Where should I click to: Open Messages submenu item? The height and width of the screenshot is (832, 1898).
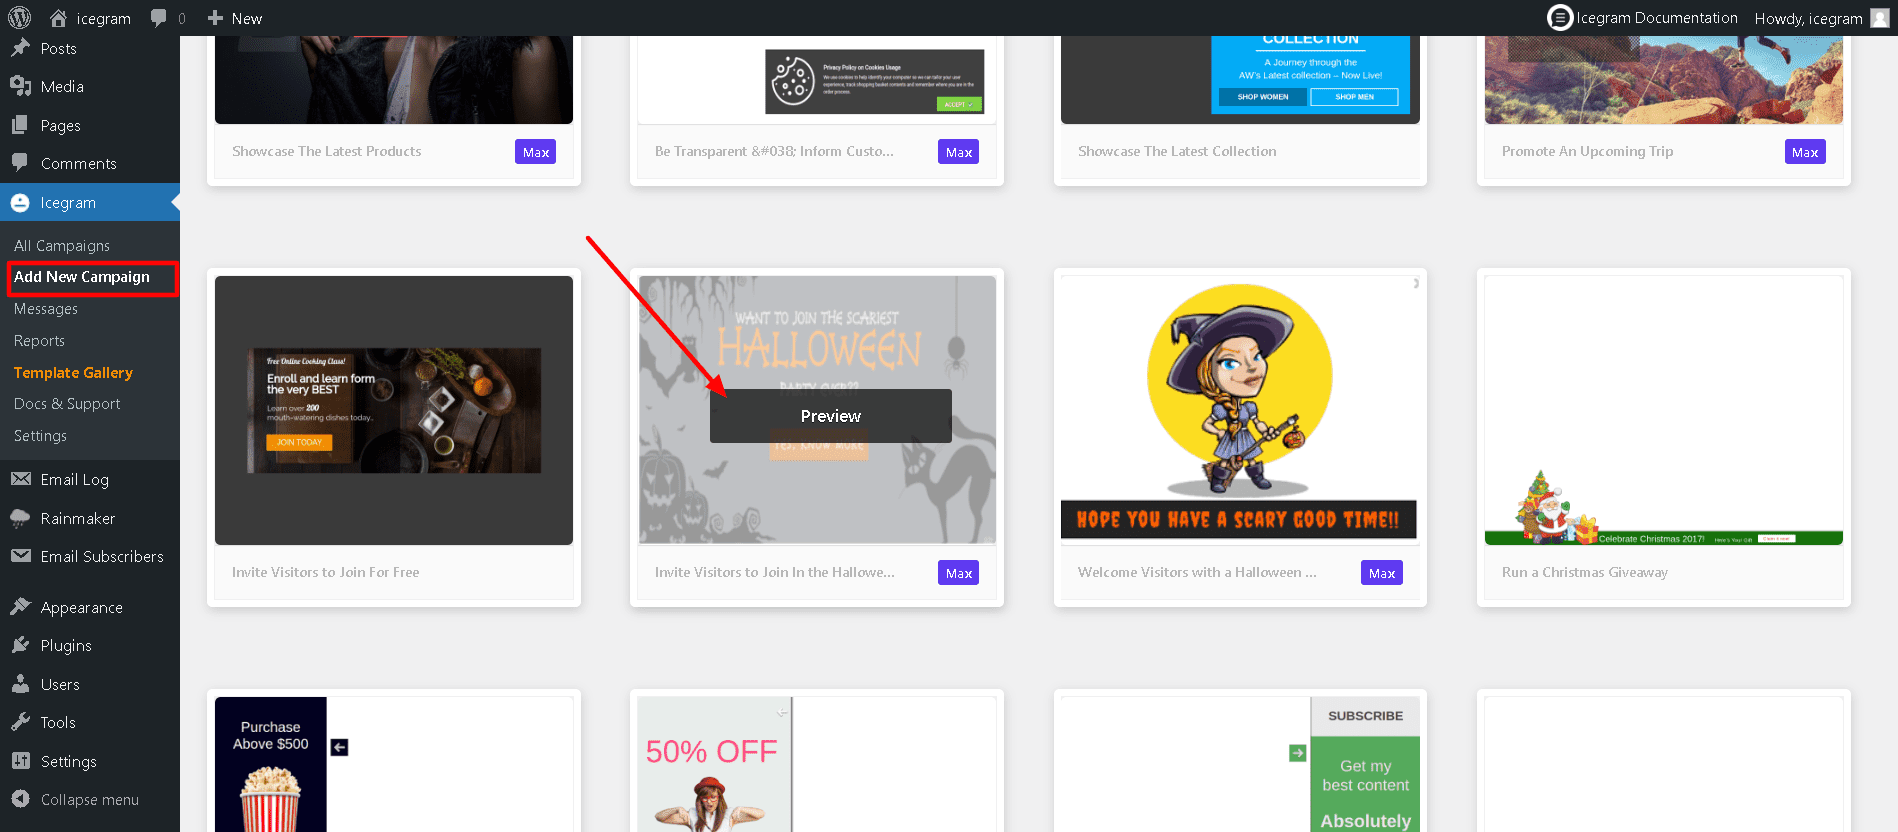click(x=46, y=309)
